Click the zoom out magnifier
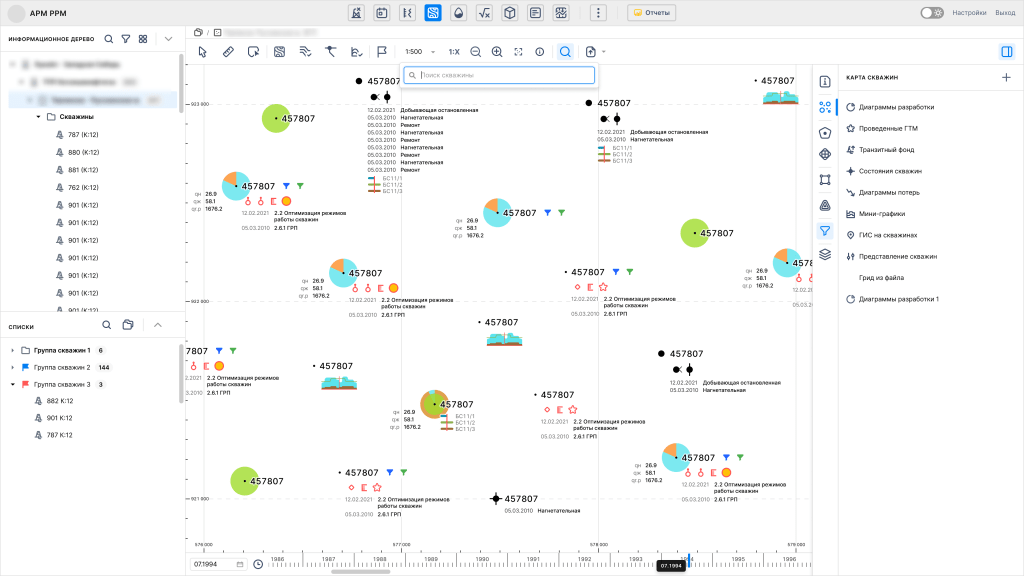 tap(476, 51)
